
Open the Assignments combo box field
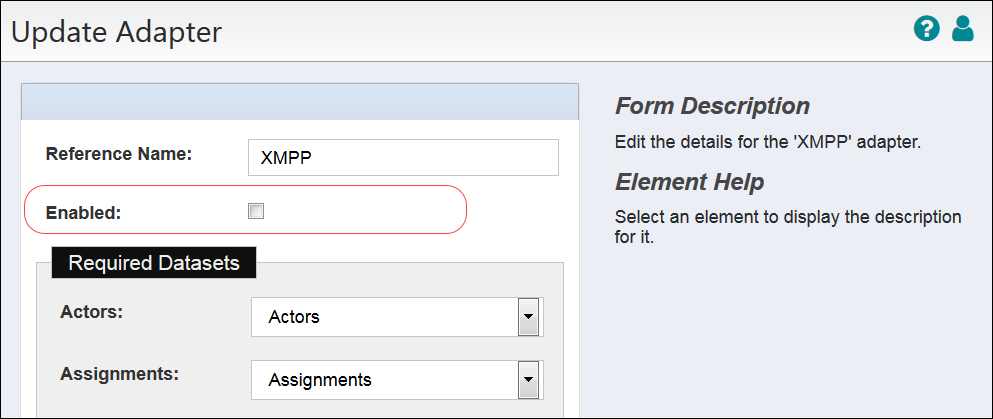click(x=397, y=380)
